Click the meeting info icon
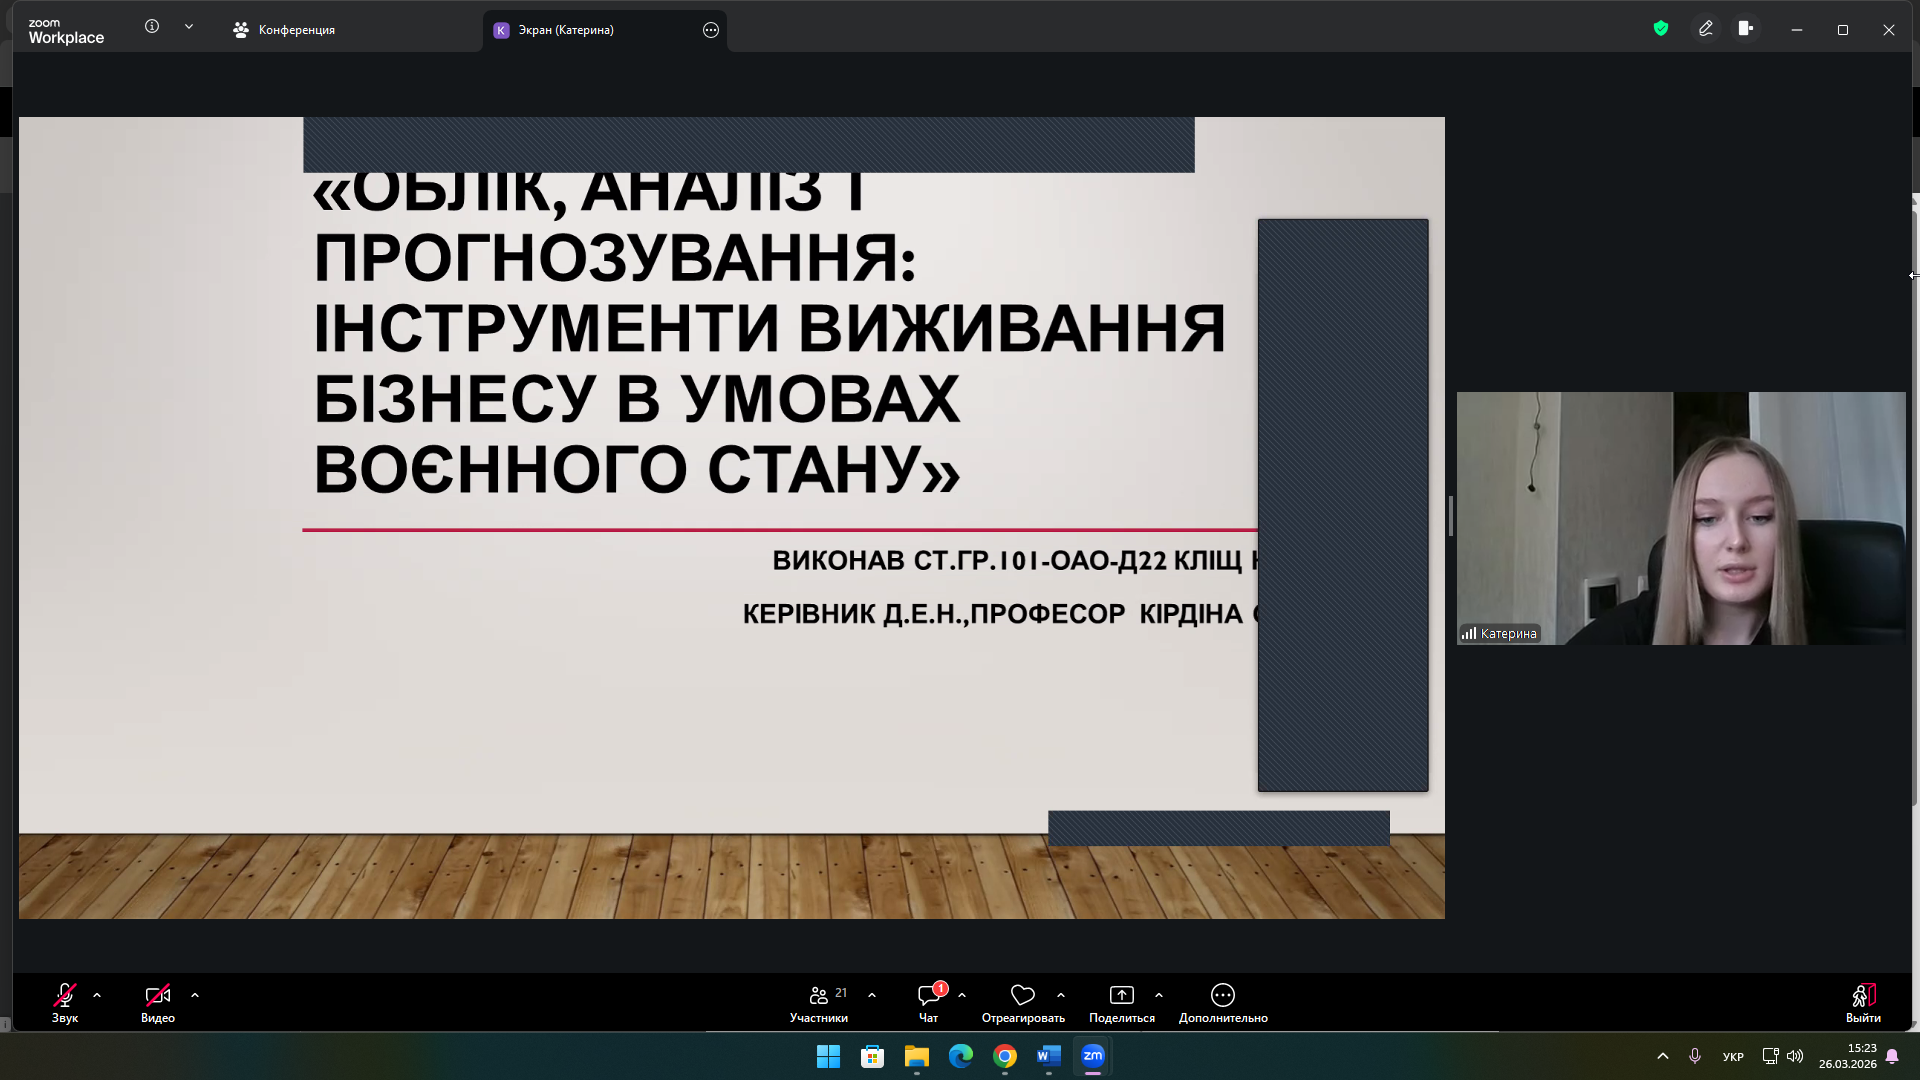The image size is (1920, 1080). pyautogui.click(x=152, y=27)
